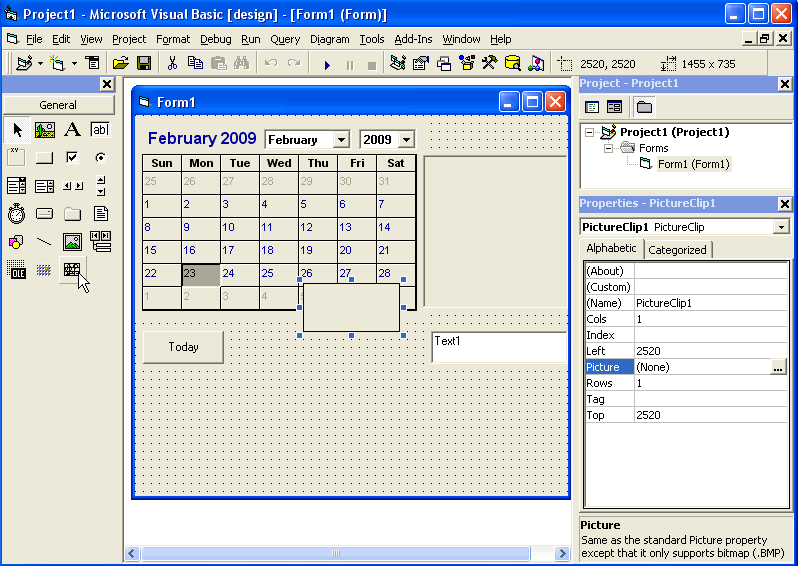Click the Open Project toolbar icon

[121, 64]
